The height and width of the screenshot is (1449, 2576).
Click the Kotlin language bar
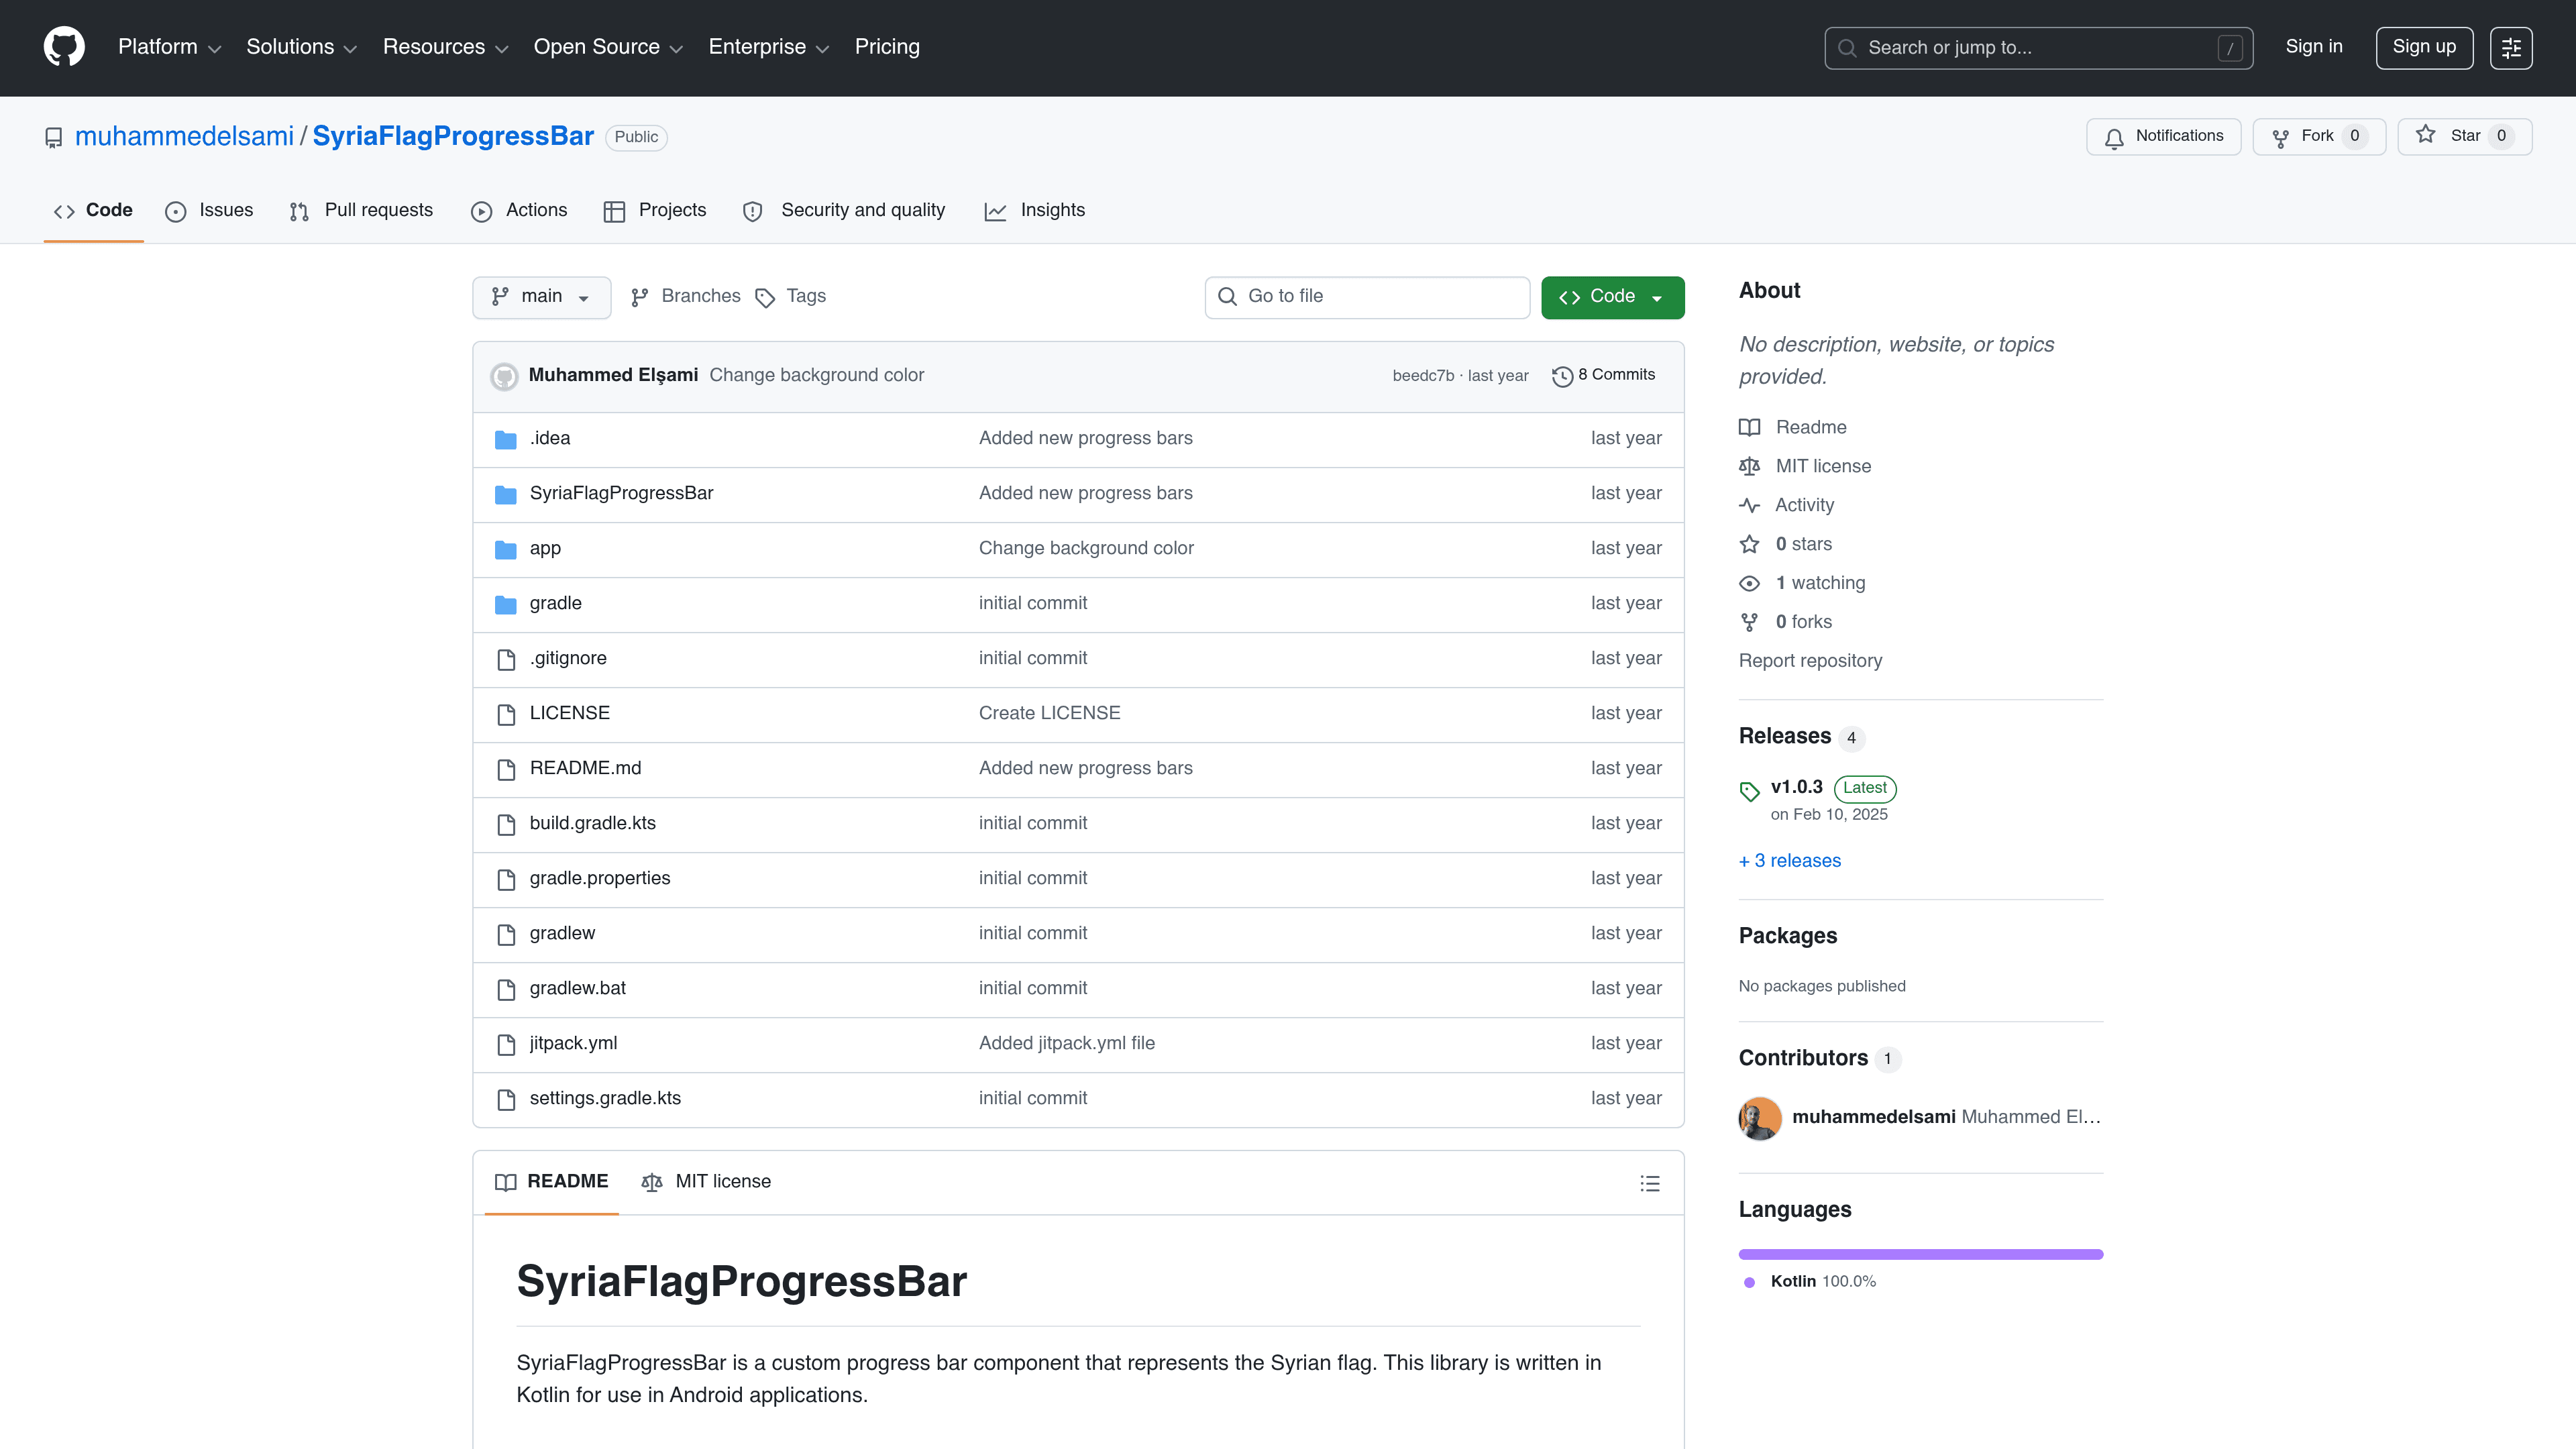pos(1920,1254)
